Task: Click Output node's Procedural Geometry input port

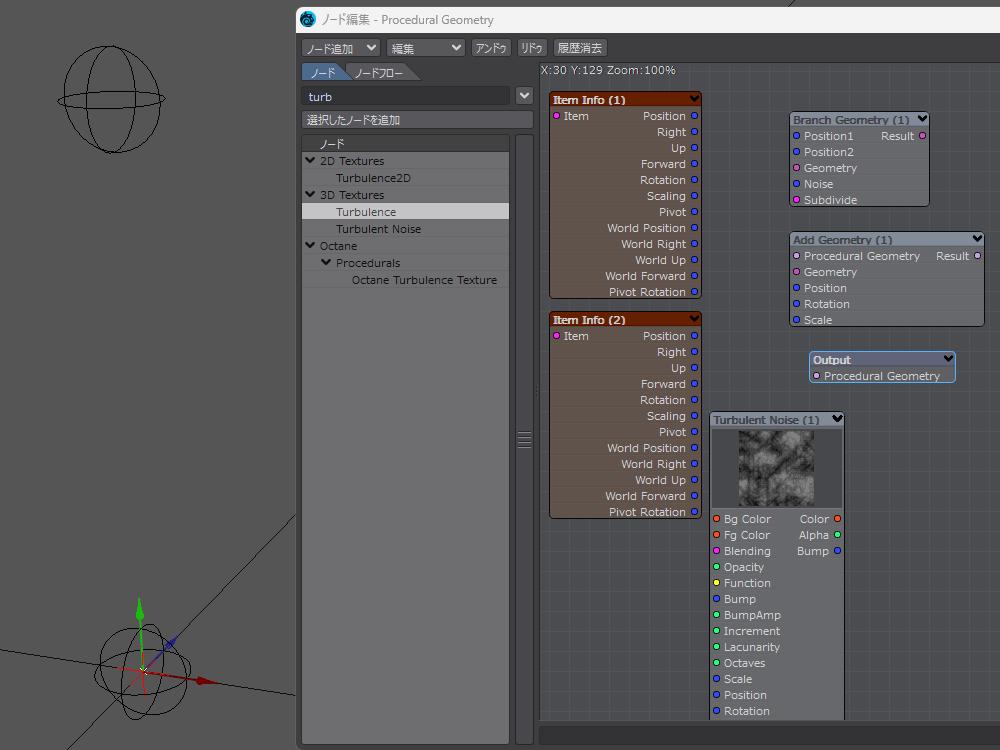Action: [817, 376]
